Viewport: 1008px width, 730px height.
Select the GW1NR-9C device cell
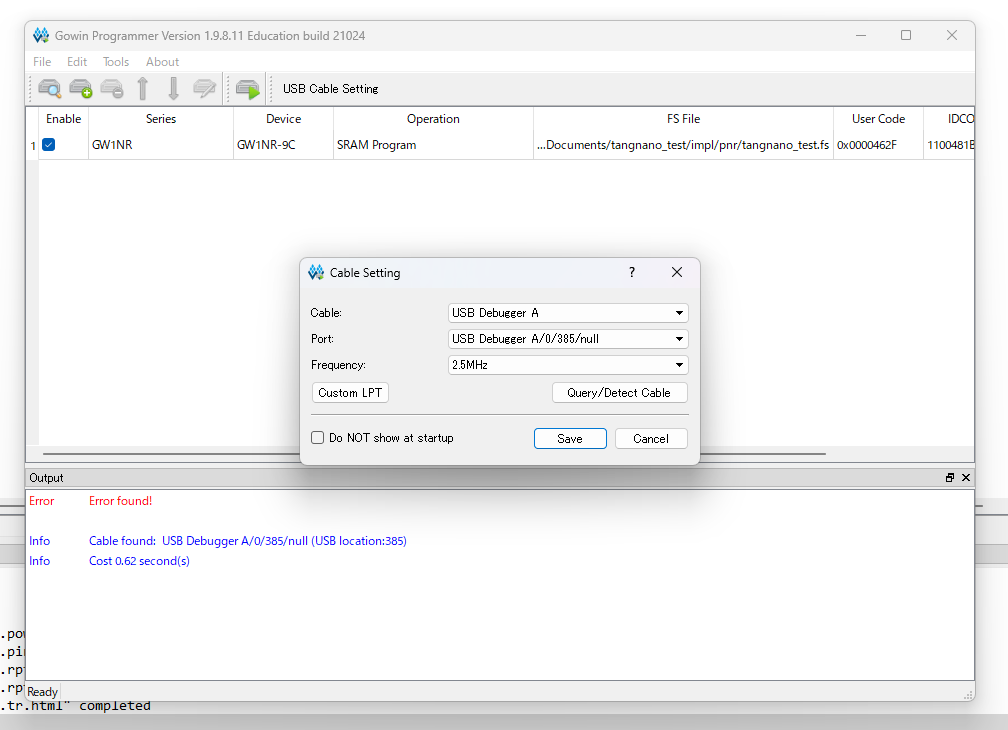pyautogui.click(x=284, y=145)
